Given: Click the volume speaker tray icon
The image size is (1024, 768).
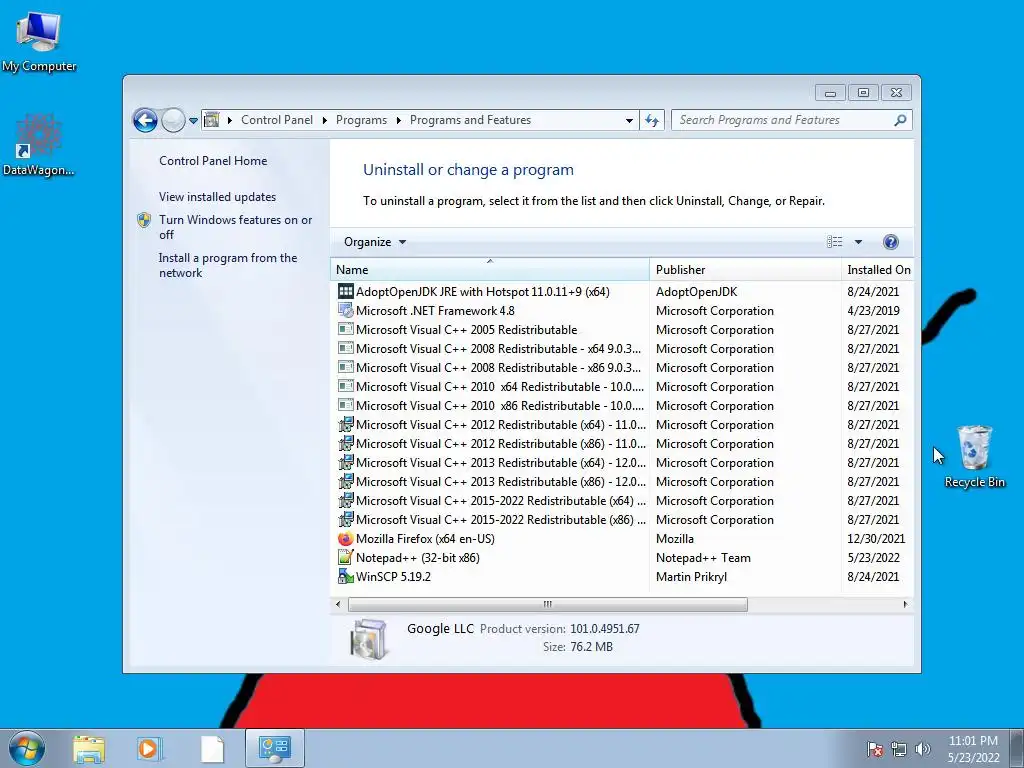Looking at the screenshot, I should click(x=923, y=749).
